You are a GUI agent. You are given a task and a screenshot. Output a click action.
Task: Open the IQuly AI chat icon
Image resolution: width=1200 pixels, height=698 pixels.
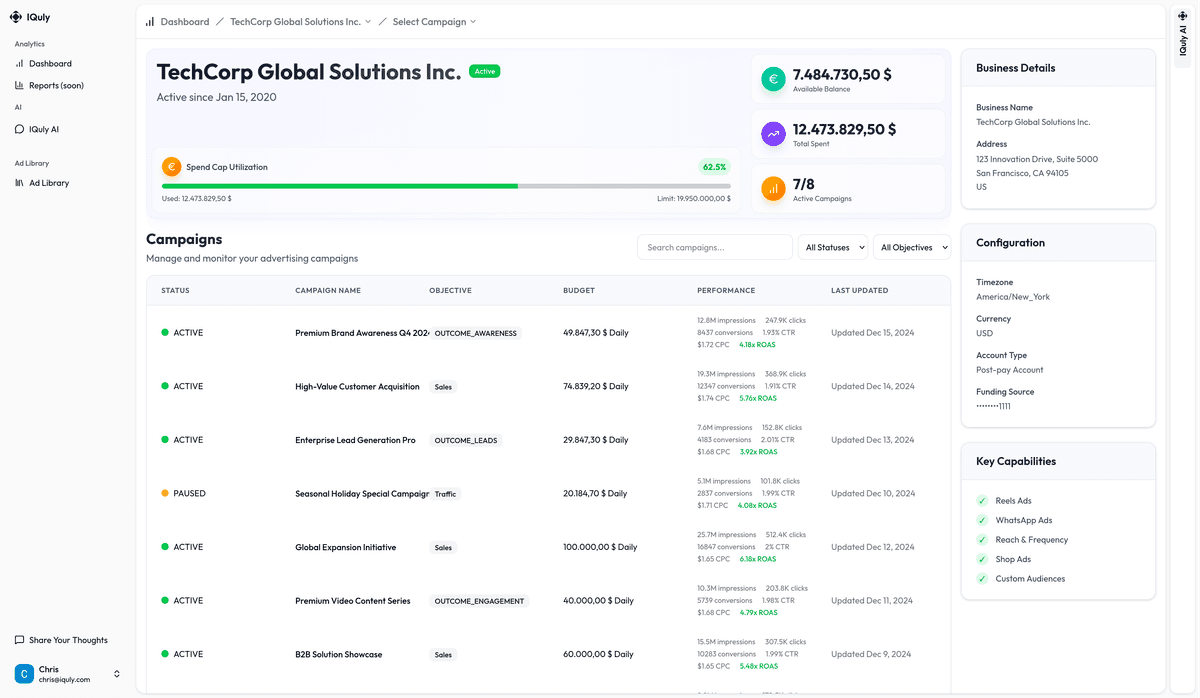pos(20,128)
